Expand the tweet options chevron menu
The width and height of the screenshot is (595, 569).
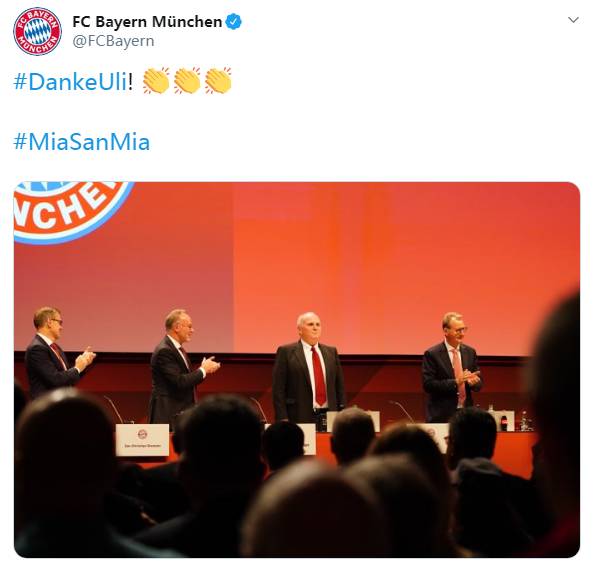573,20
